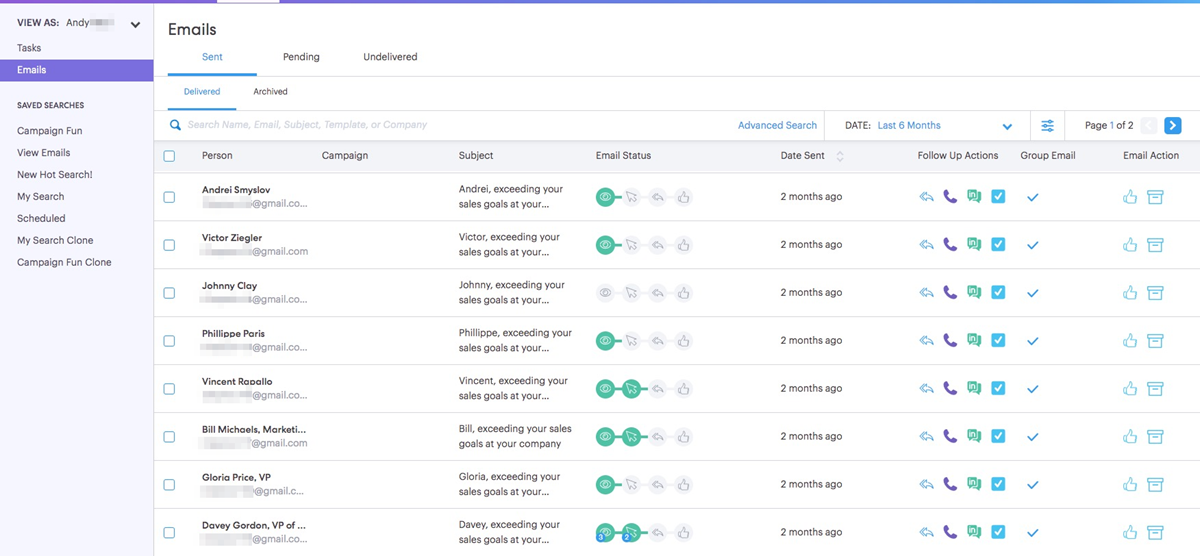This screenshot has width=1200, height=556.
Task: Select the Archived sub-tab
Action: pyautogui.click(x=270, y=91)
